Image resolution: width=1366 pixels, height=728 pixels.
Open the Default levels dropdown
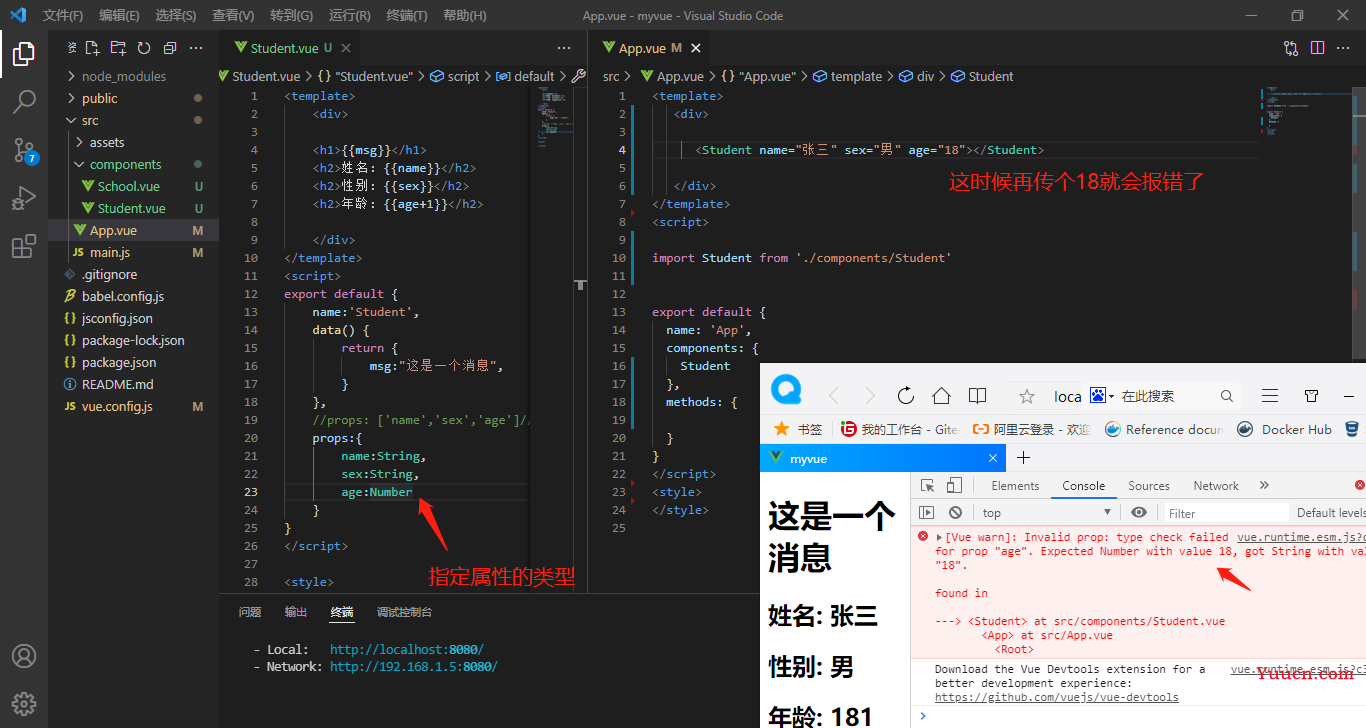pos(1330,513)
